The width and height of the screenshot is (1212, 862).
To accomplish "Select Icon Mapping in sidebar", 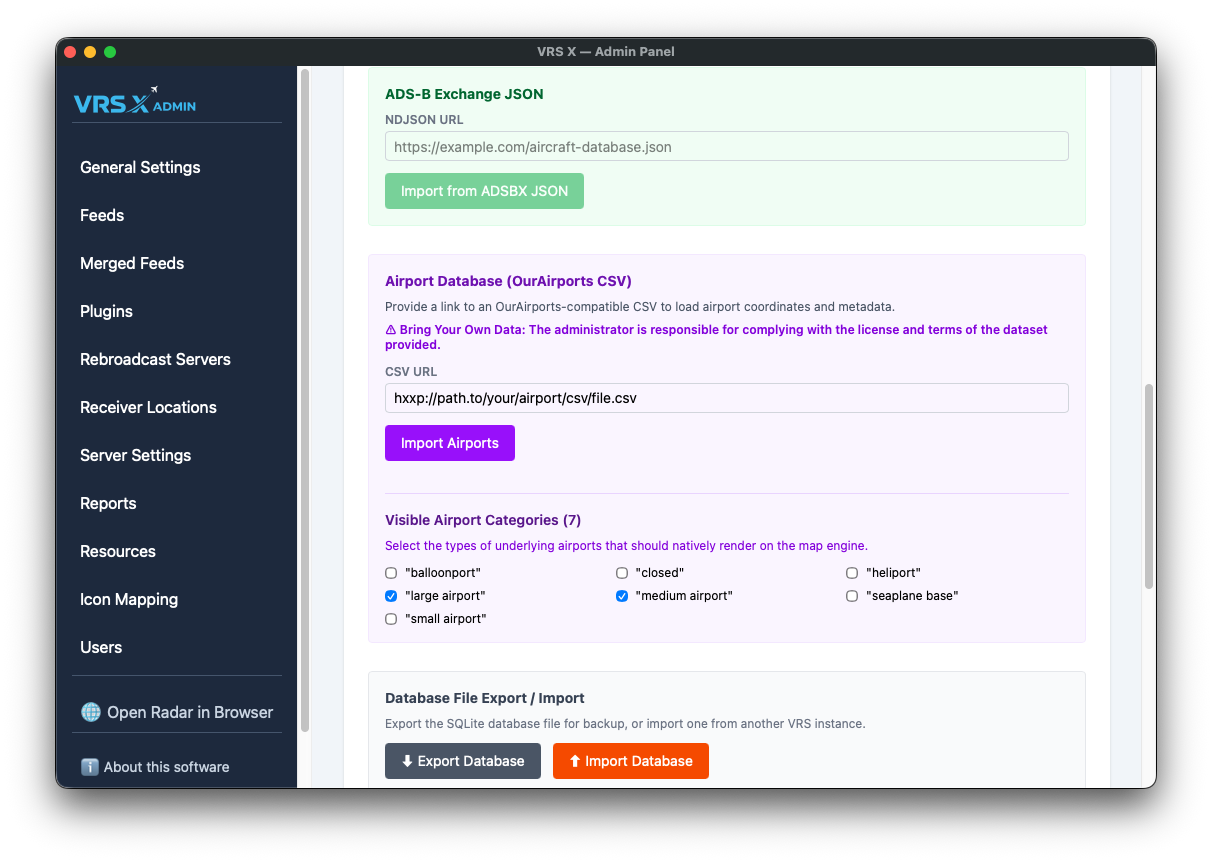I will coord(129,599).
